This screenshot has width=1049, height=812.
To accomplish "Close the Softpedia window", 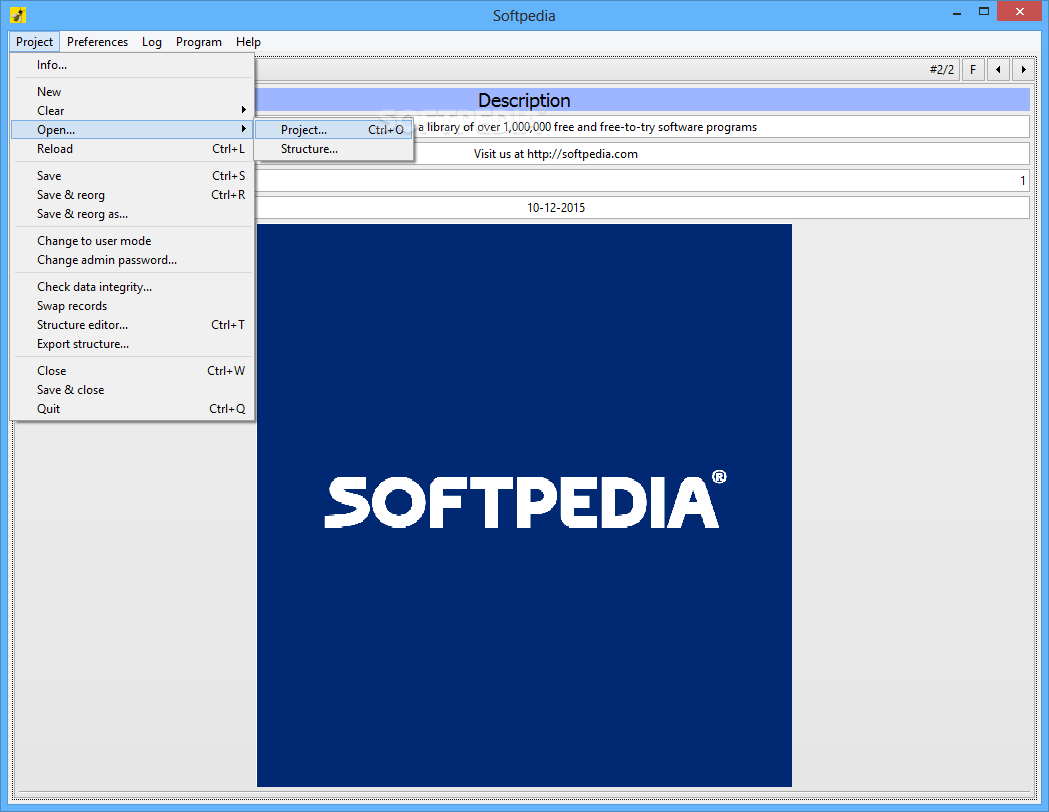I will pyautogui.click(x=1020, y=12).
